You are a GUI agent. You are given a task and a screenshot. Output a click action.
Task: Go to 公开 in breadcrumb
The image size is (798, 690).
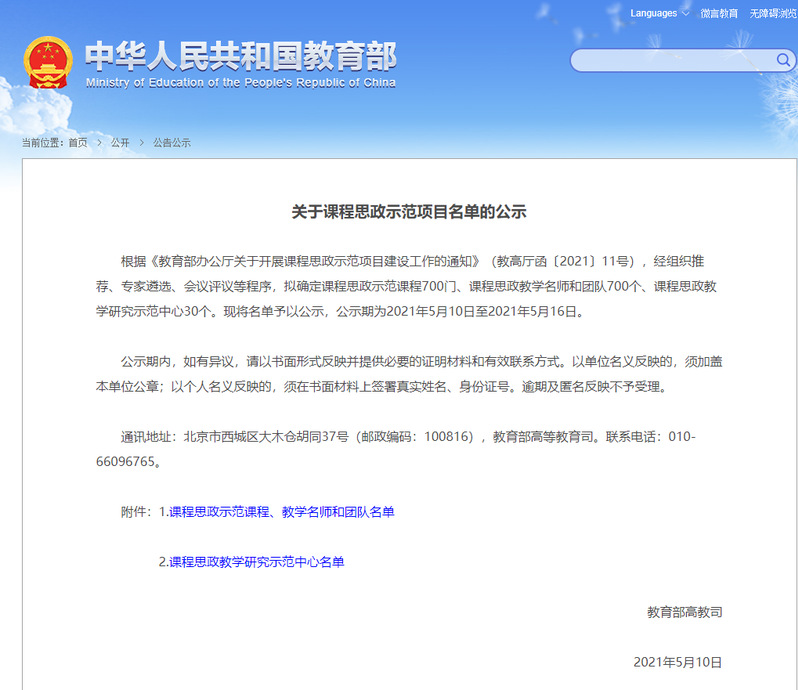coord(120,142)
